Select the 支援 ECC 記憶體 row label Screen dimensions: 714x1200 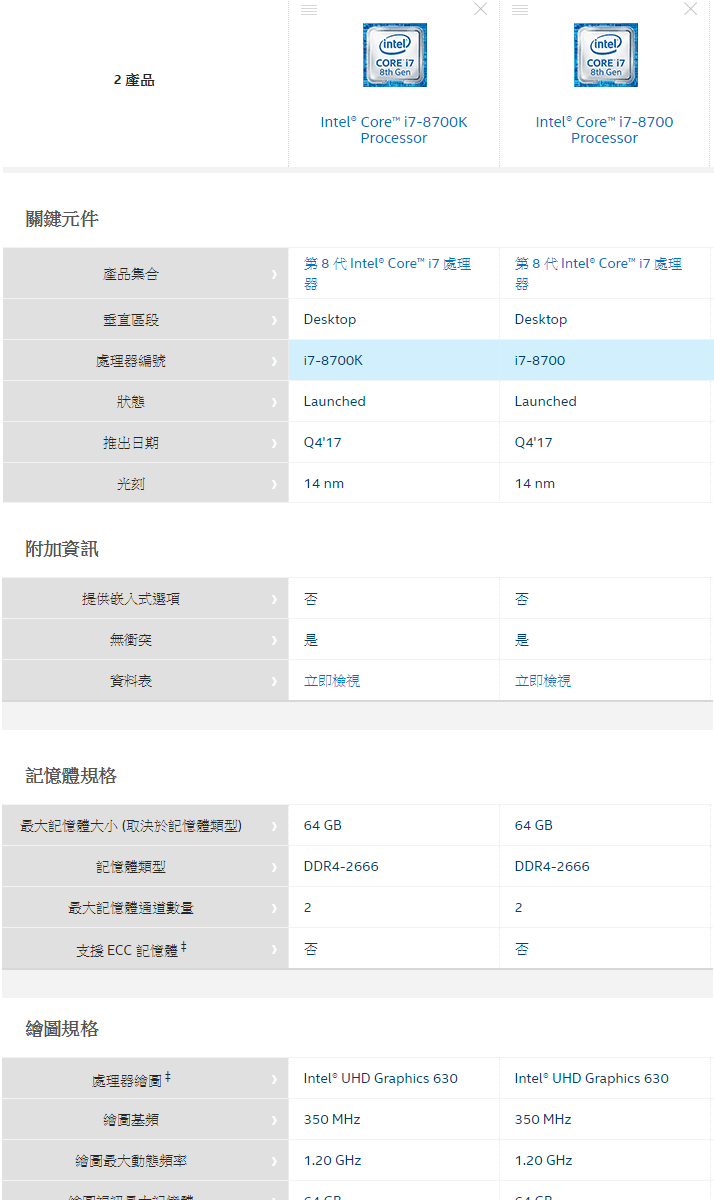click(131, 949)
